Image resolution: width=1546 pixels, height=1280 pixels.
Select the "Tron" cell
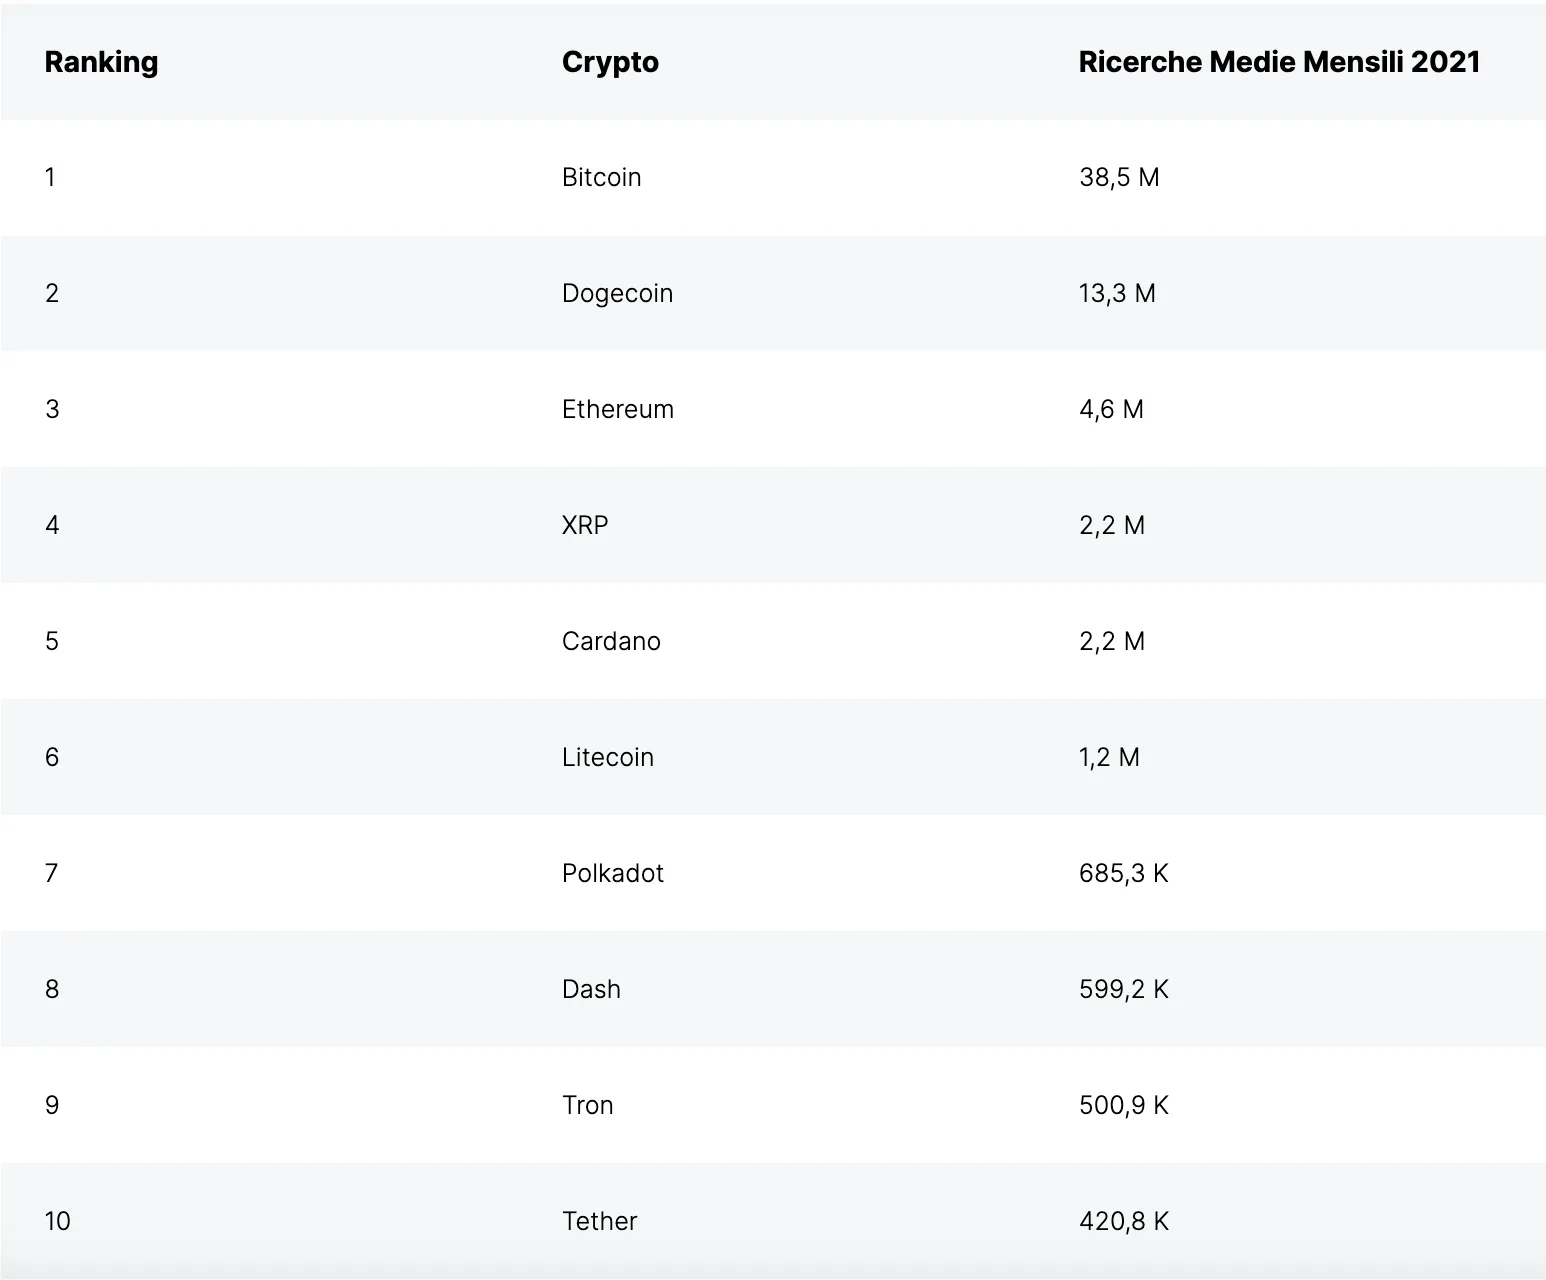587,1105
